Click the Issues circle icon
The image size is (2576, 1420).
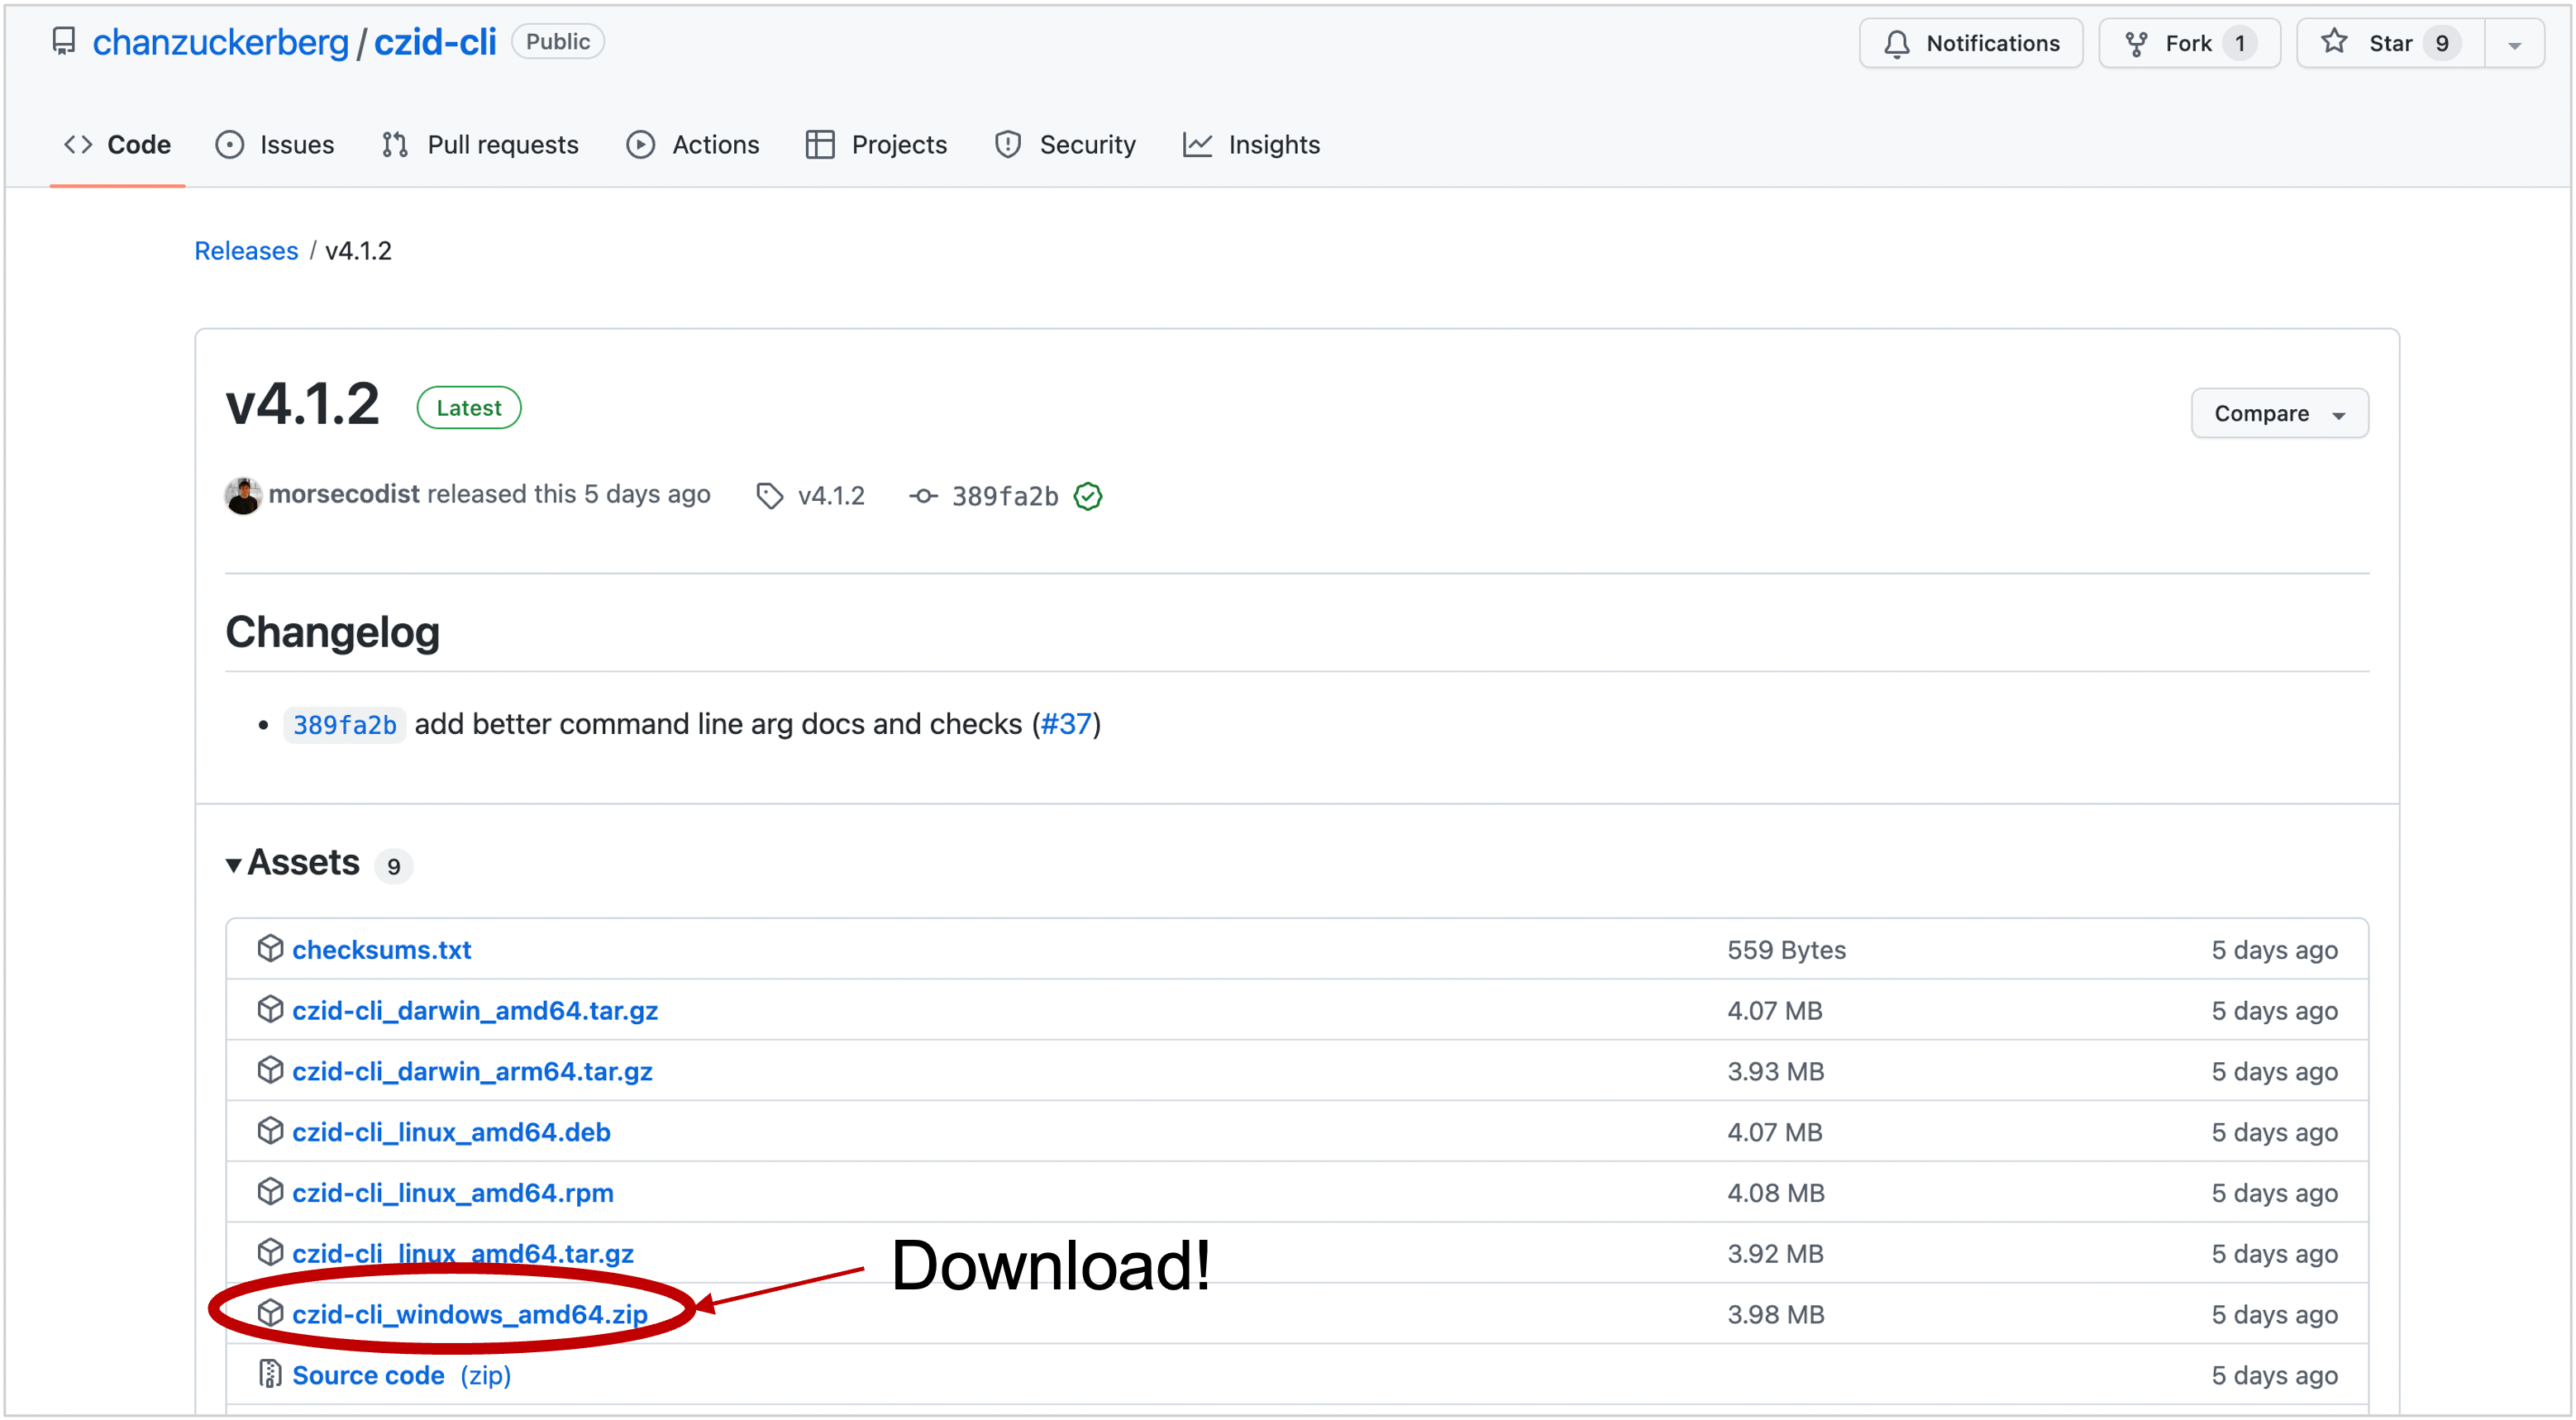pyautogui.click(x=230, y=145)
